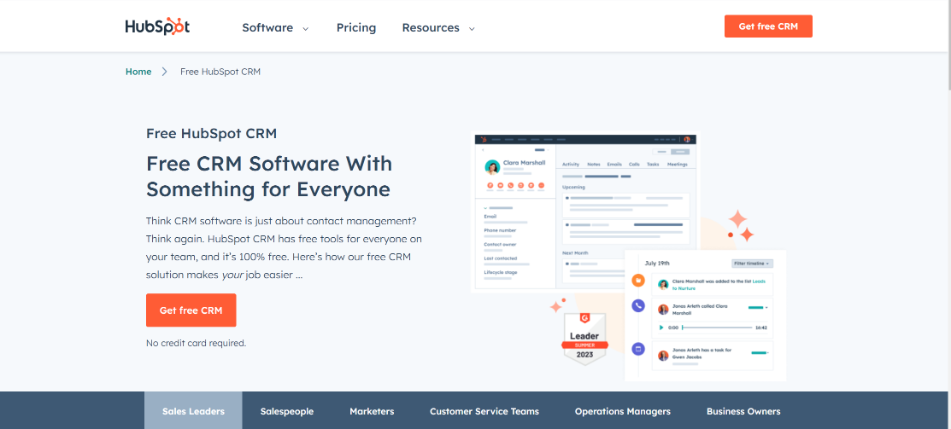The height and width of the screenshot is (429, 951).
Task: Expand the Software navigation menu
Action: (x=275, y=28)
